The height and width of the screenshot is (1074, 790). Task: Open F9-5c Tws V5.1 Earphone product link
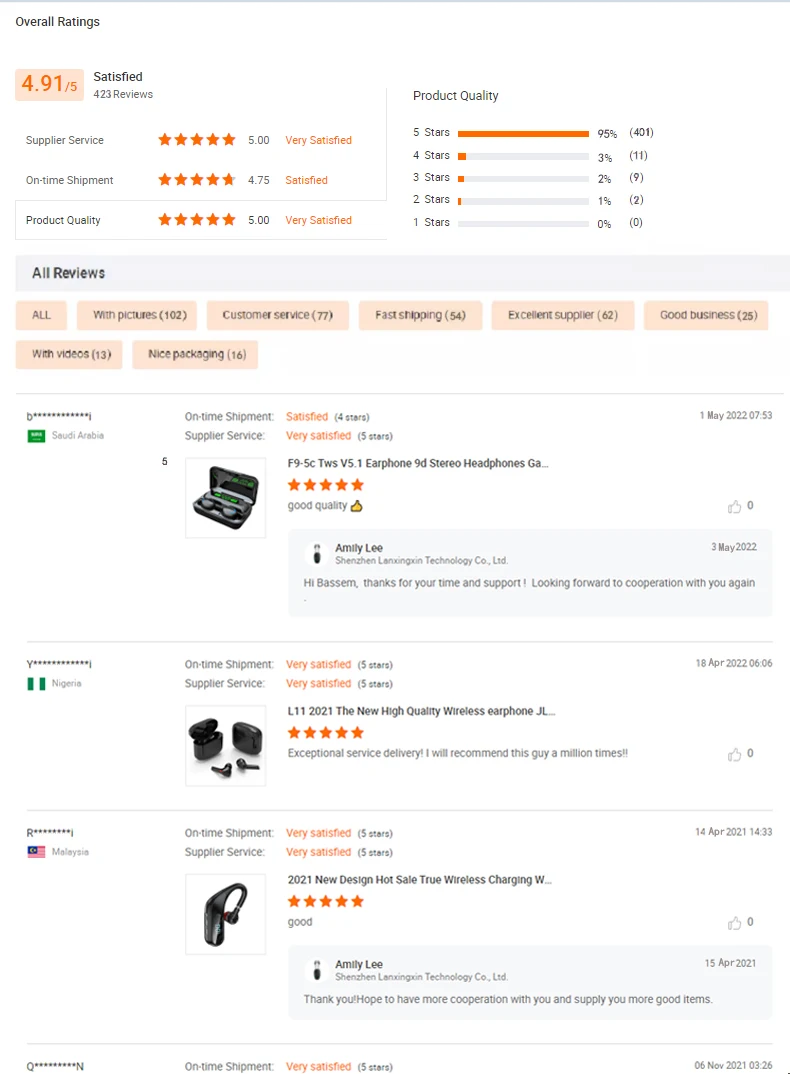pos(418,464)
